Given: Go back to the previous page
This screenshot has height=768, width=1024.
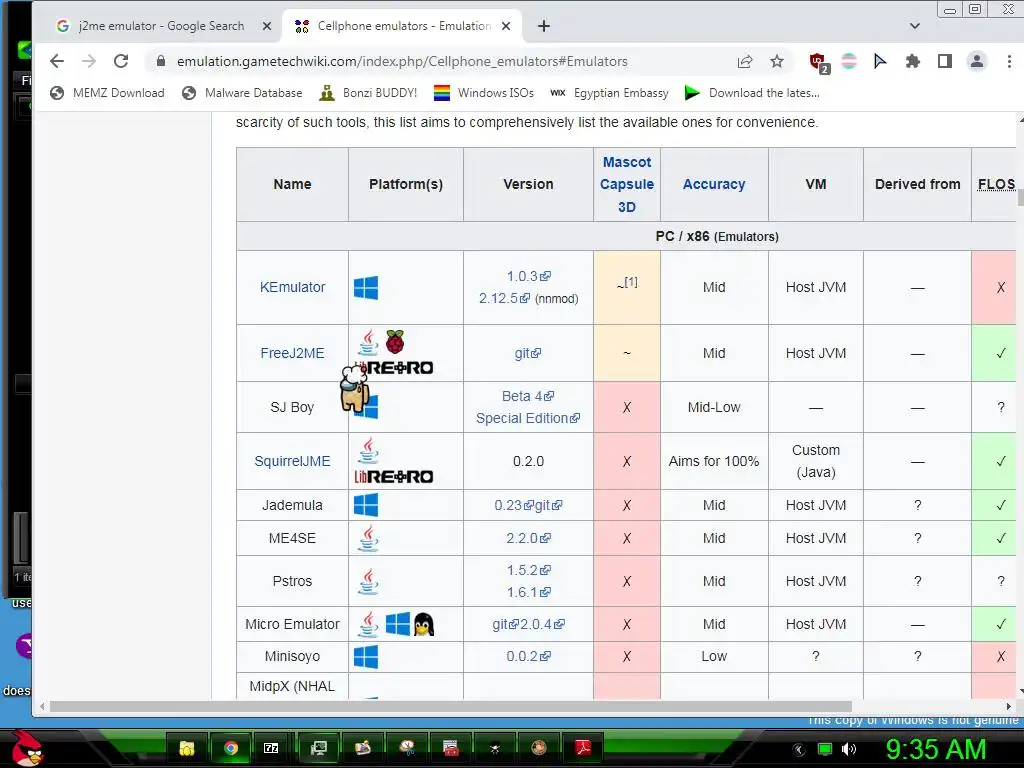Looking at the screenshot, I should (57, 61).
